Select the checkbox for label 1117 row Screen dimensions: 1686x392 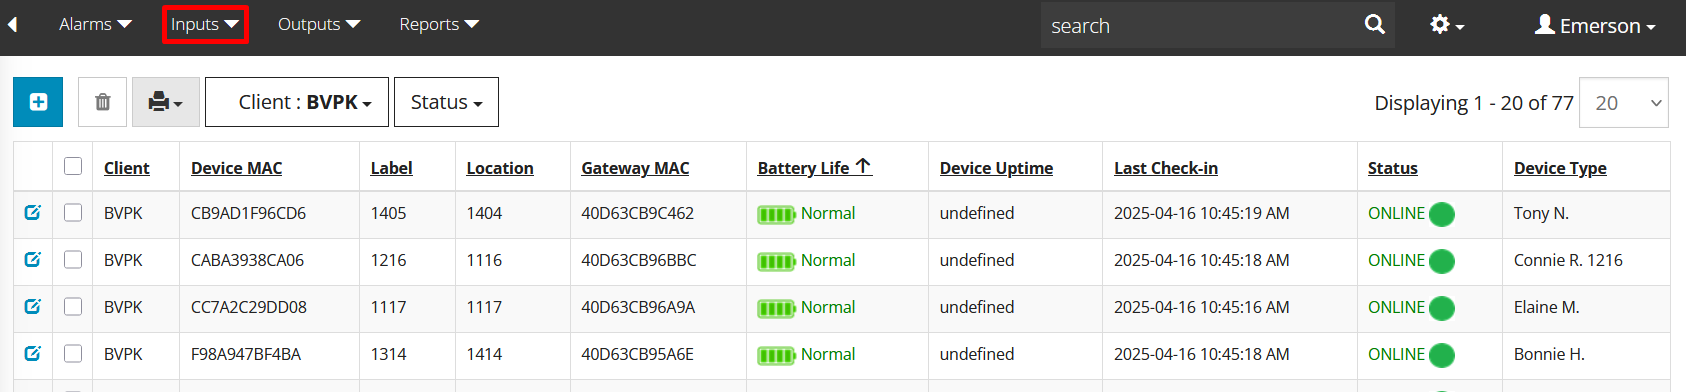pyautogui.click(x=73, y=307)
